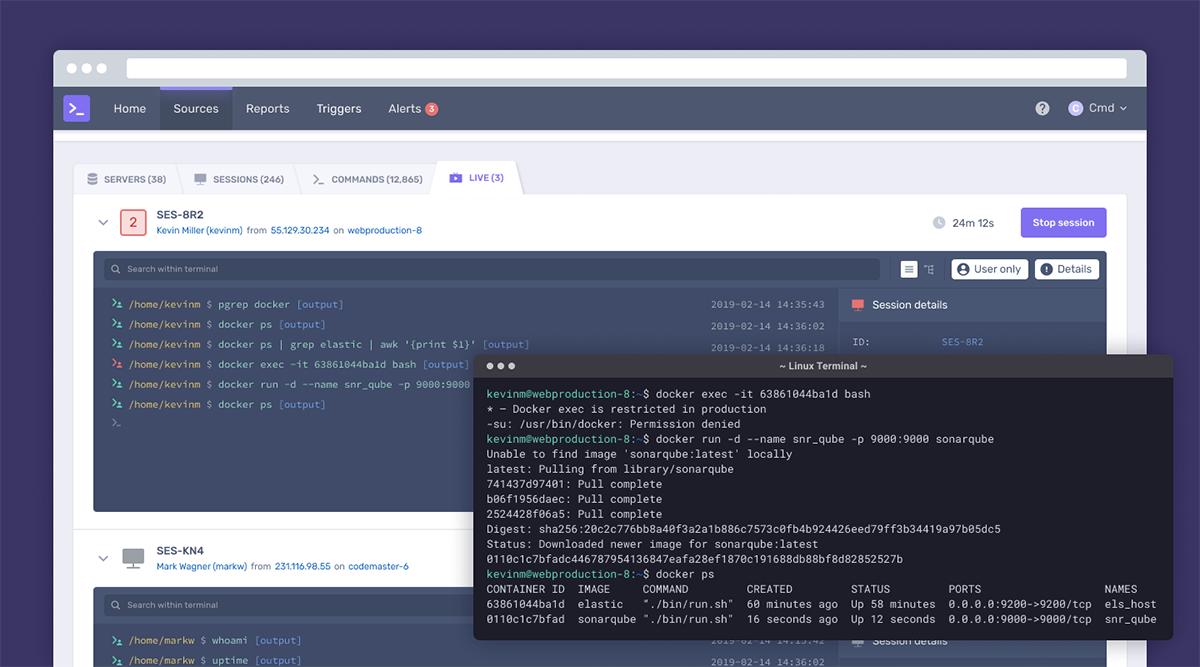1200x667 pixels.
Task: Toggle the Details panel button
Action: click(x=1066, y=269)
